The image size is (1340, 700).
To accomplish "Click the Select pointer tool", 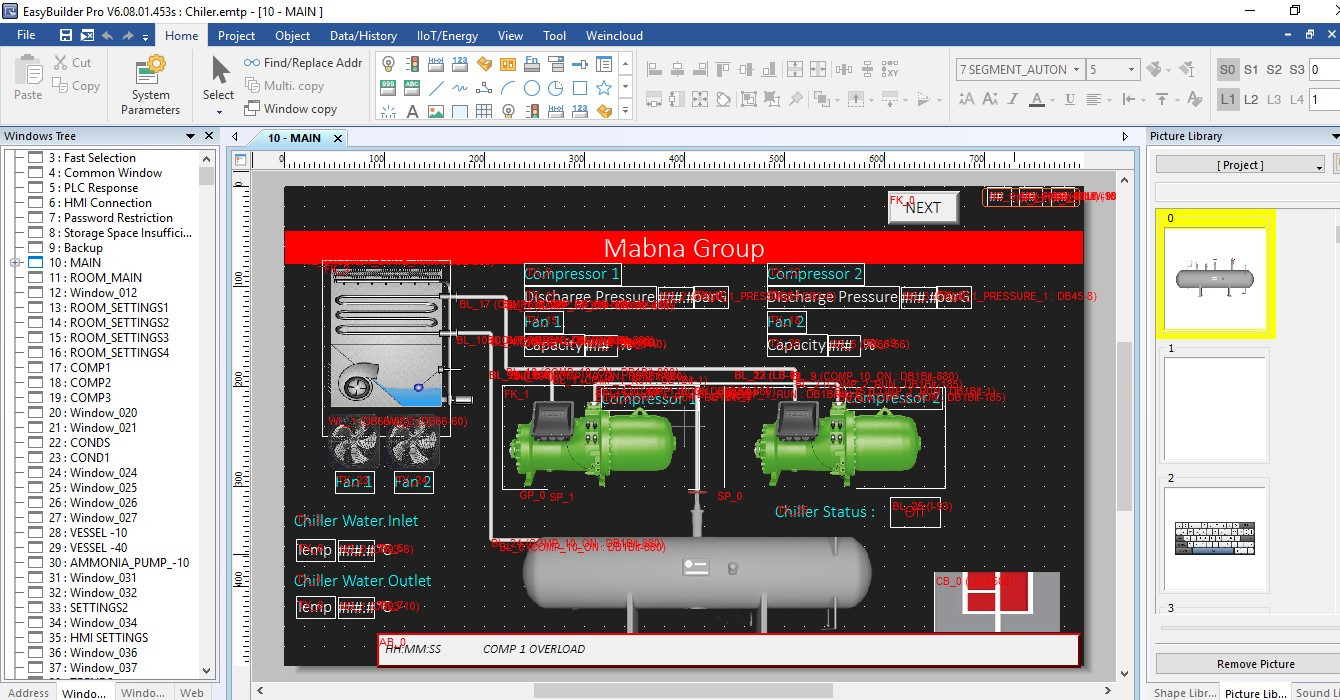I will tap(219, 79).
